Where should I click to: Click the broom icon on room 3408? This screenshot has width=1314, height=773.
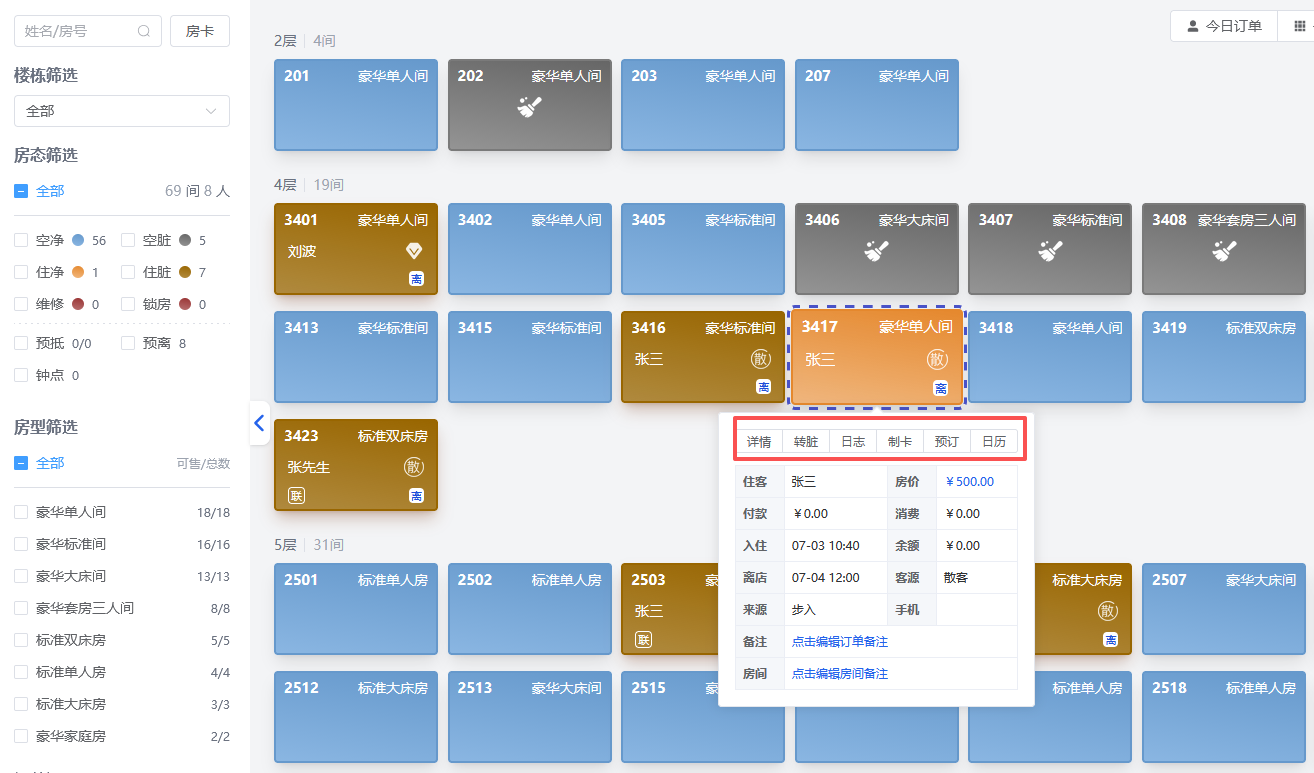1224,251
